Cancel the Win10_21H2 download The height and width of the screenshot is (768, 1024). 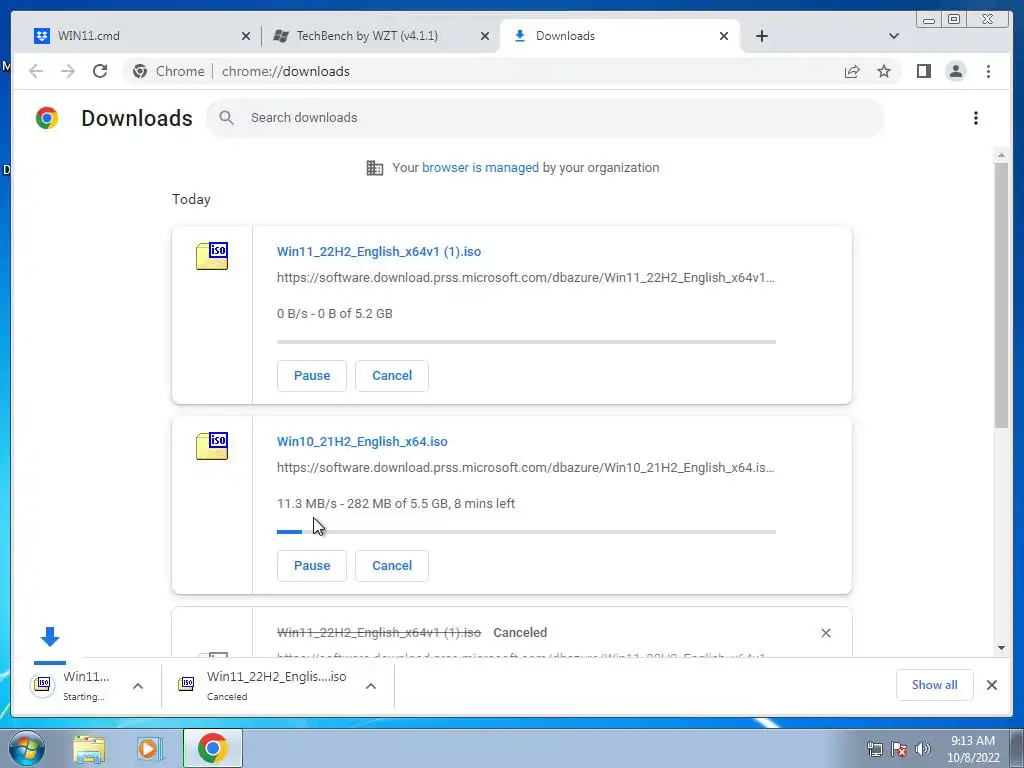pyautogui.click(x=392, y=566)
